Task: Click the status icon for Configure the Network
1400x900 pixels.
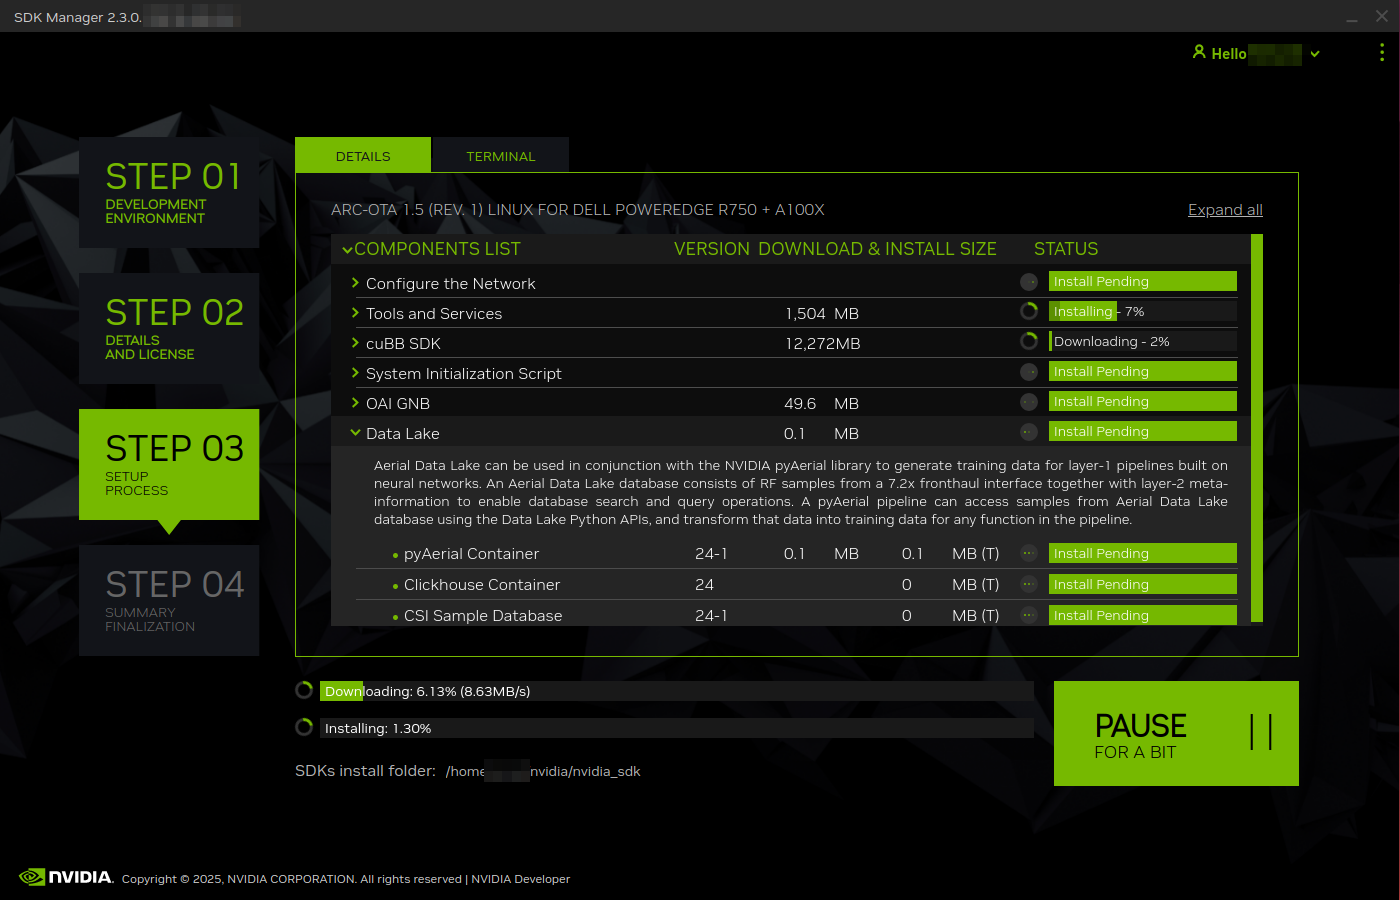Action: click(x=1029, y=282)
